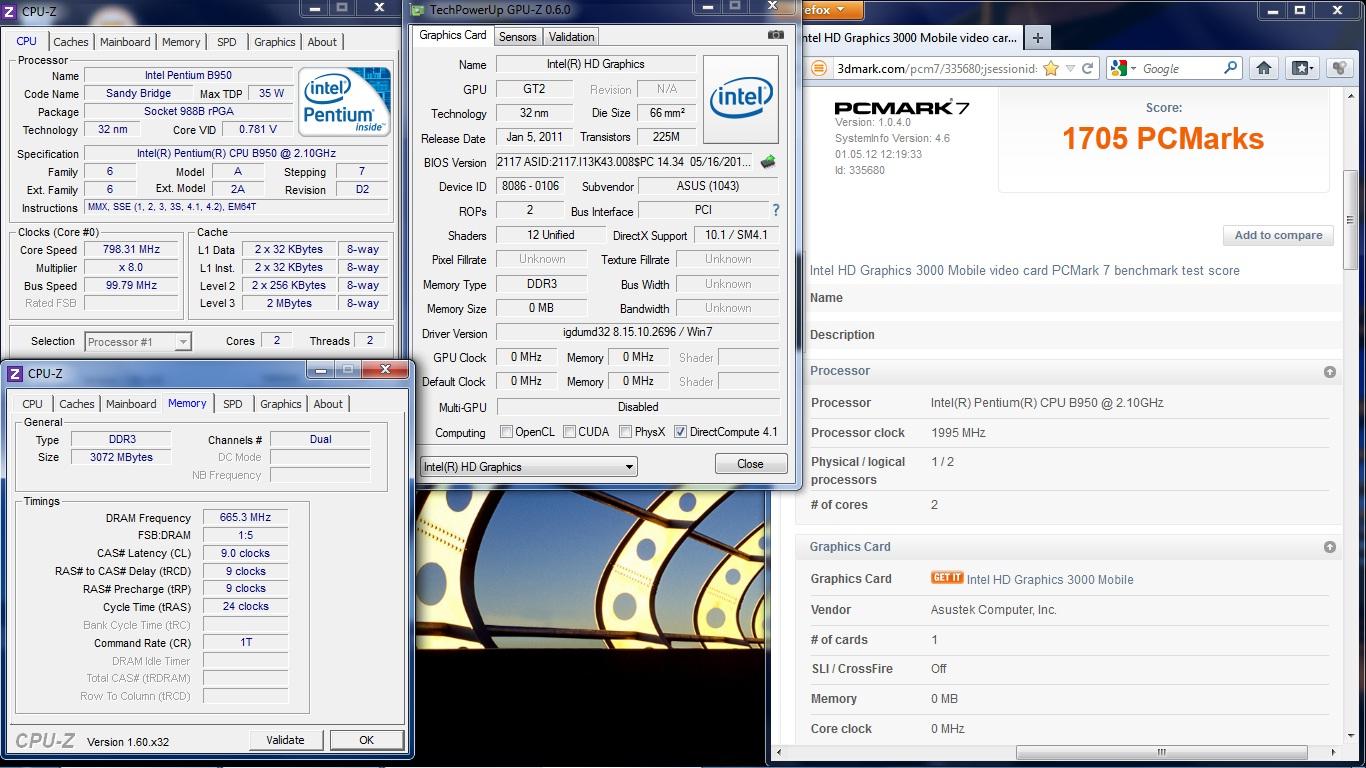
Task: Open the Processor #1 selection dropdown
Action: [138, 342]
